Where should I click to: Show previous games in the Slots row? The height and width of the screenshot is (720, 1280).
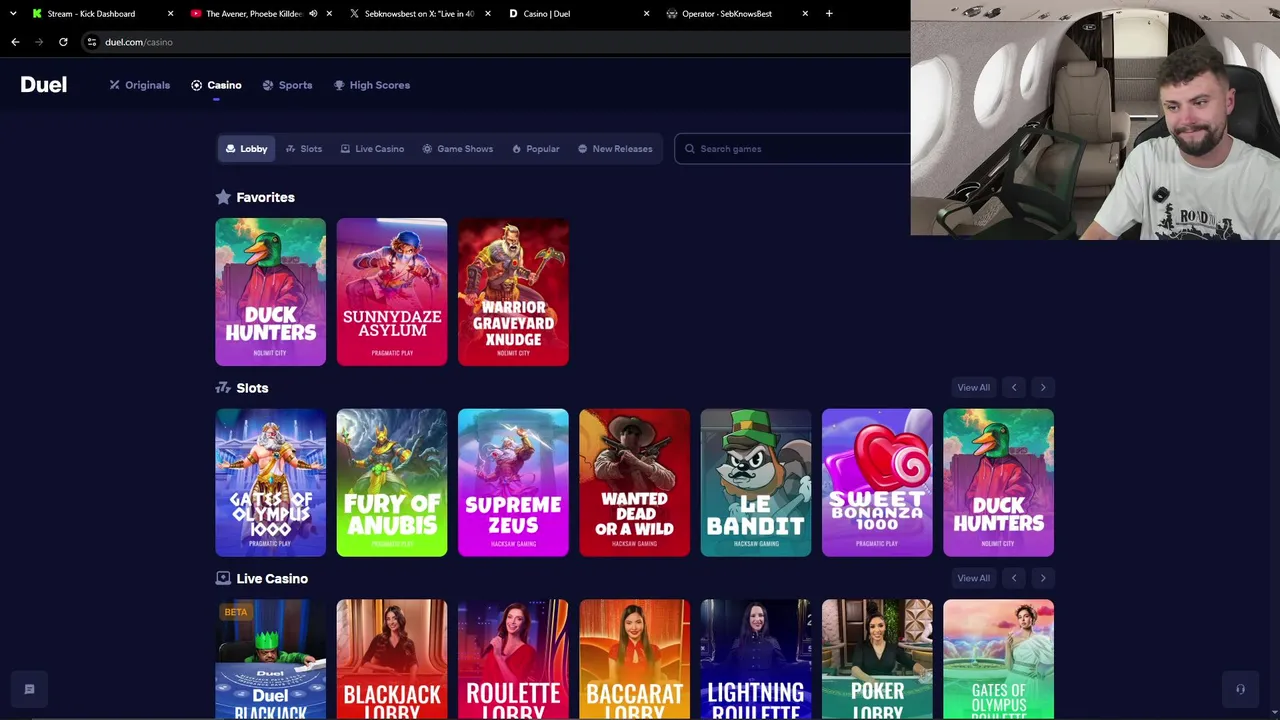tap(1014, 388)
